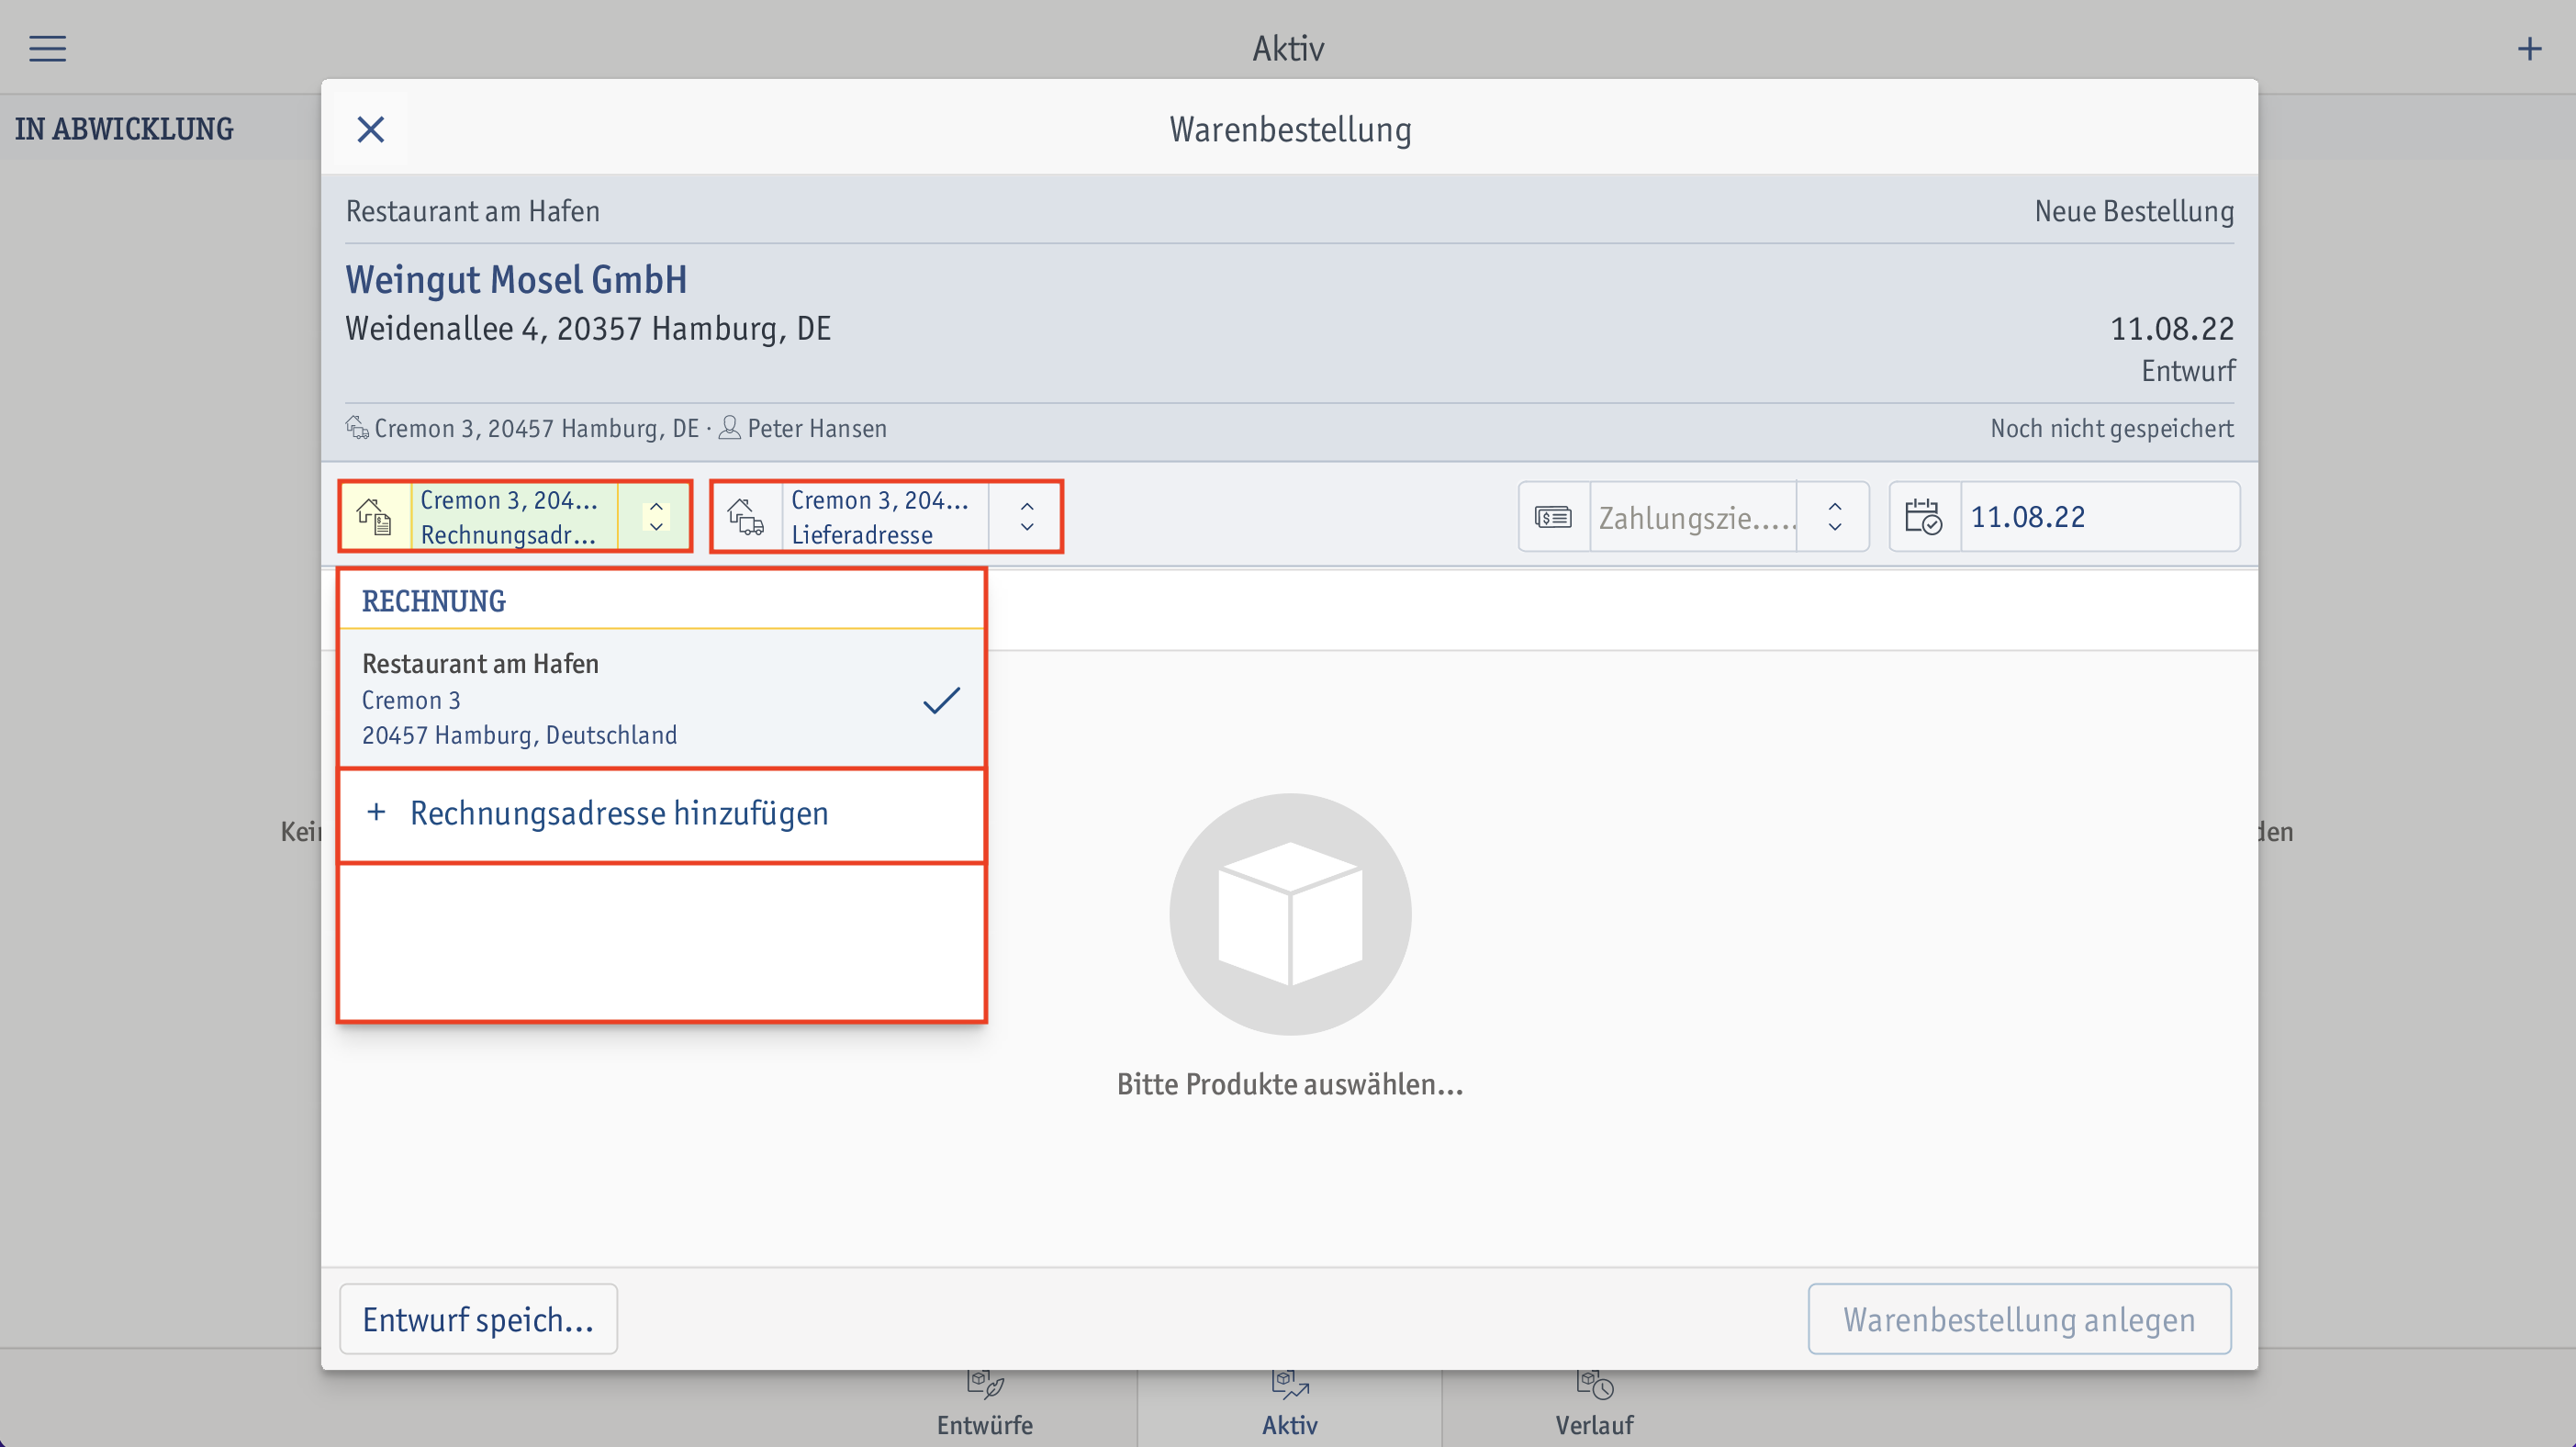2576x1447 pixels.
Task: Click the date field showing 11.08.22
Action: 2064,516
